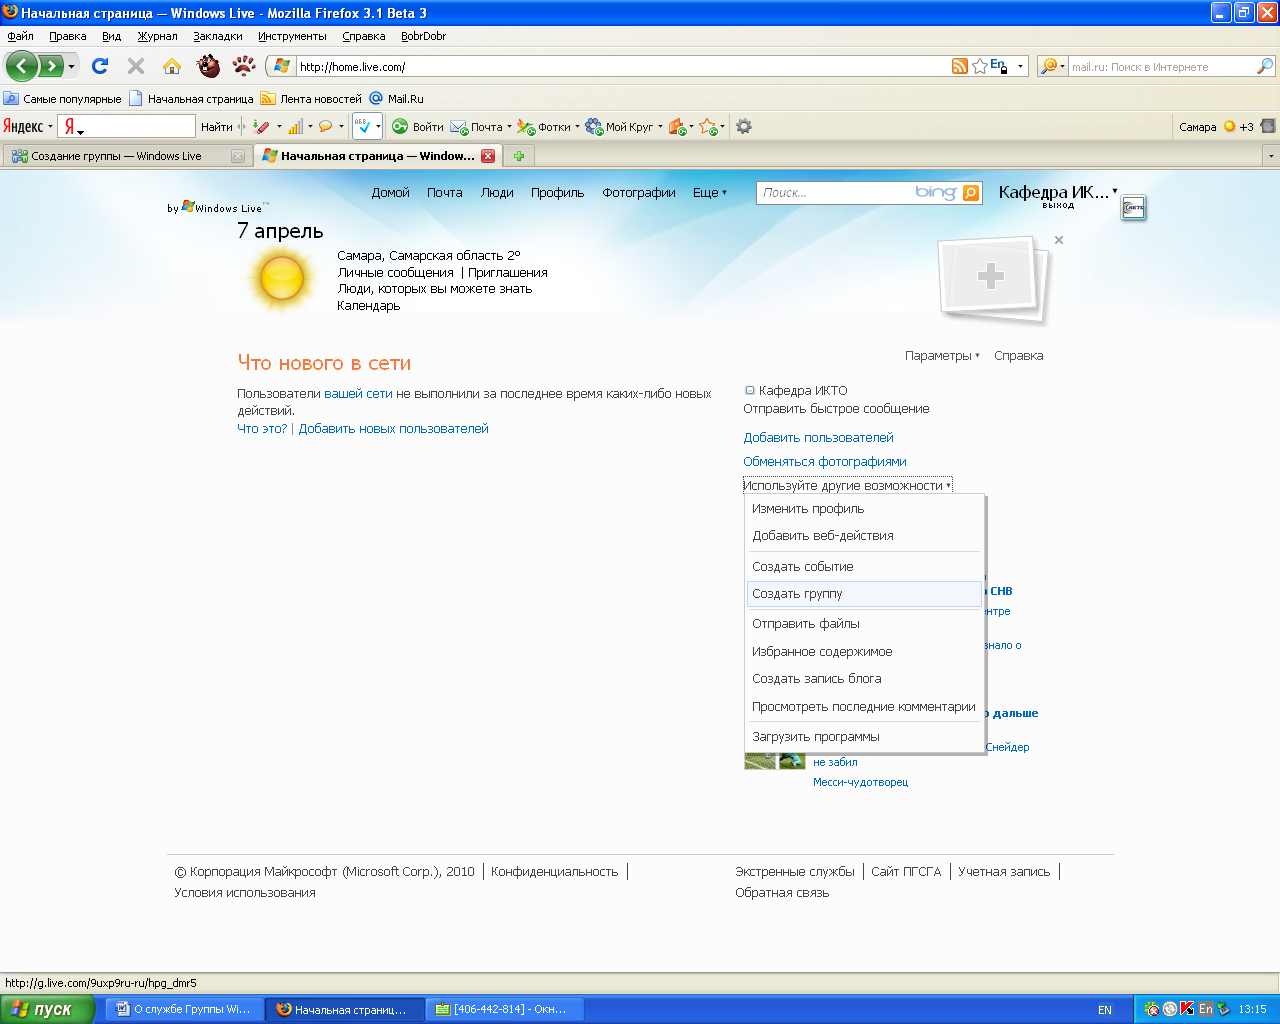
Task: Click in the Bing Поиск field
Action: (835, 193)
